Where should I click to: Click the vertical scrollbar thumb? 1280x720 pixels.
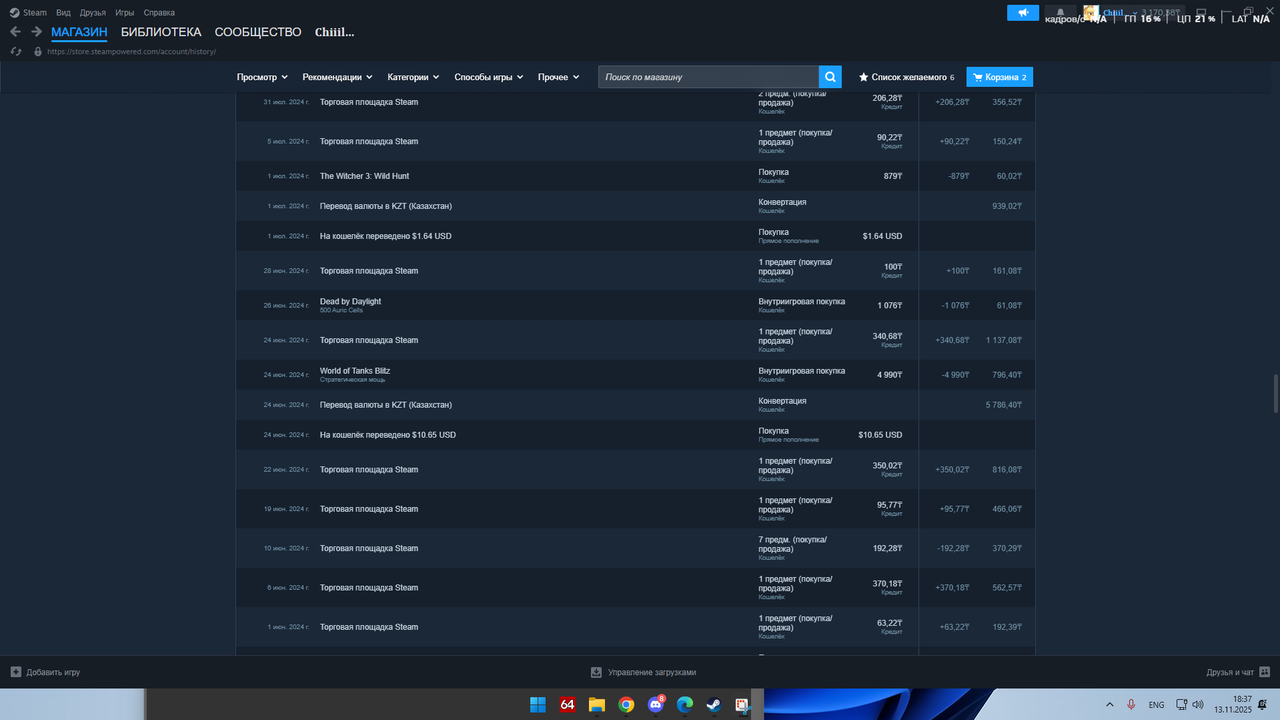(x=1275, y=393)
